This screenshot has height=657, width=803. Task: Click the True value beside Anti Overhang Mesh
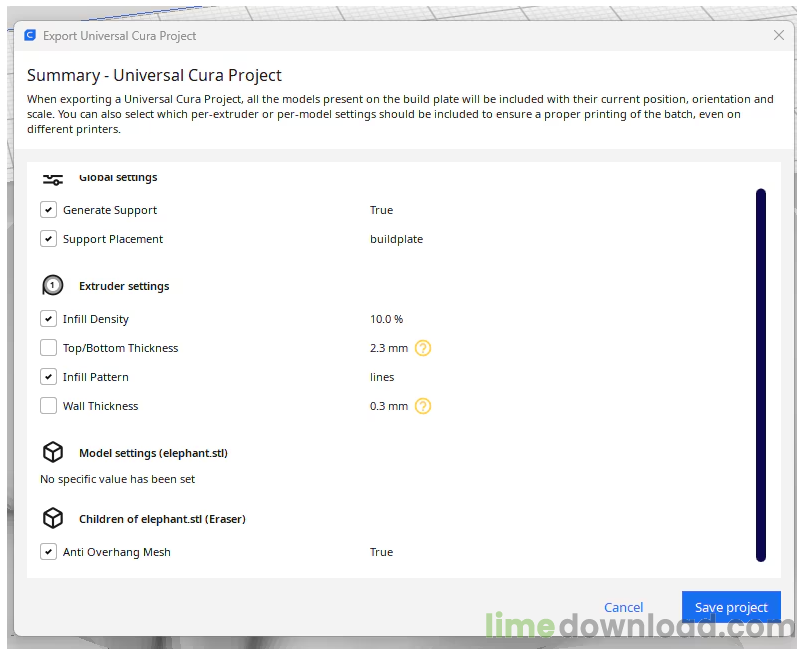pyautogui.click(x=382, y=552)
